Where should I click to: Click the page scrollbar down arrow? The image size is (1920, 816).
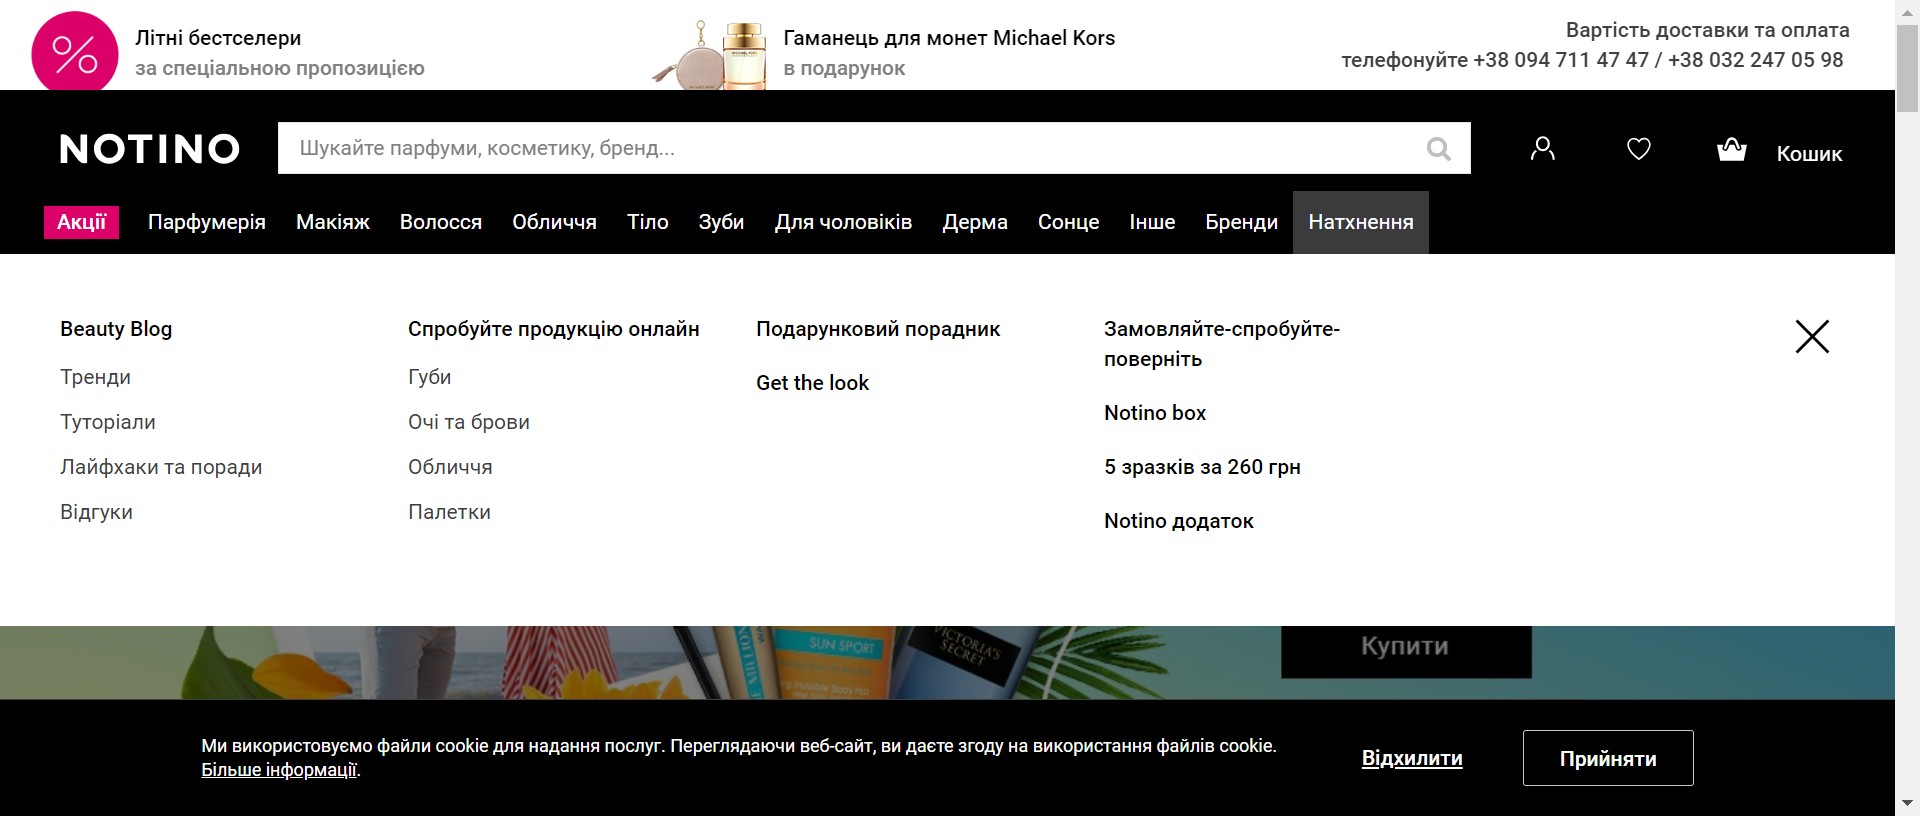pyautogui.click(x=1907, y=803)
